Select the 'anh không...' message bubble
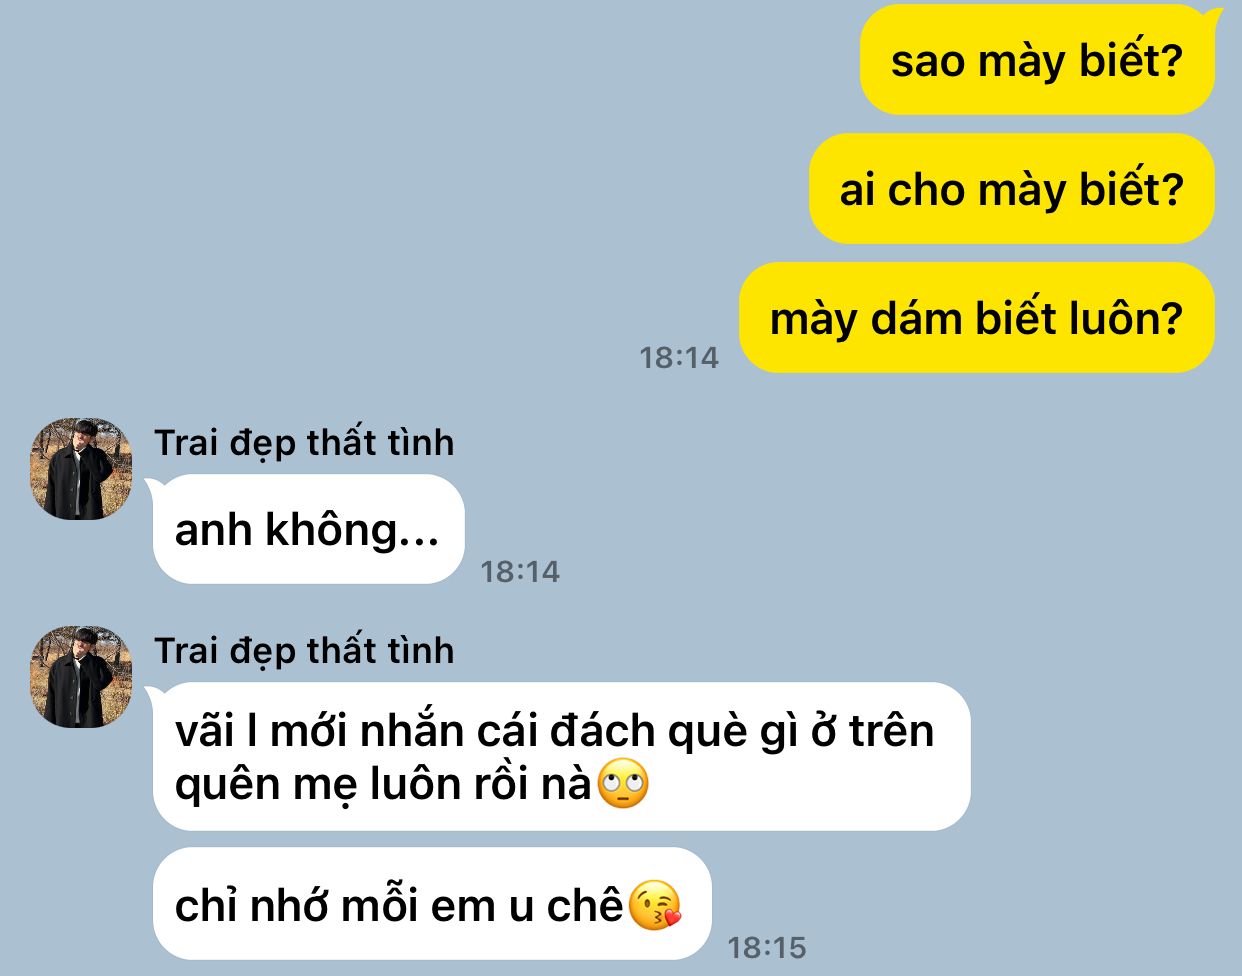 (x=308, y=529)
